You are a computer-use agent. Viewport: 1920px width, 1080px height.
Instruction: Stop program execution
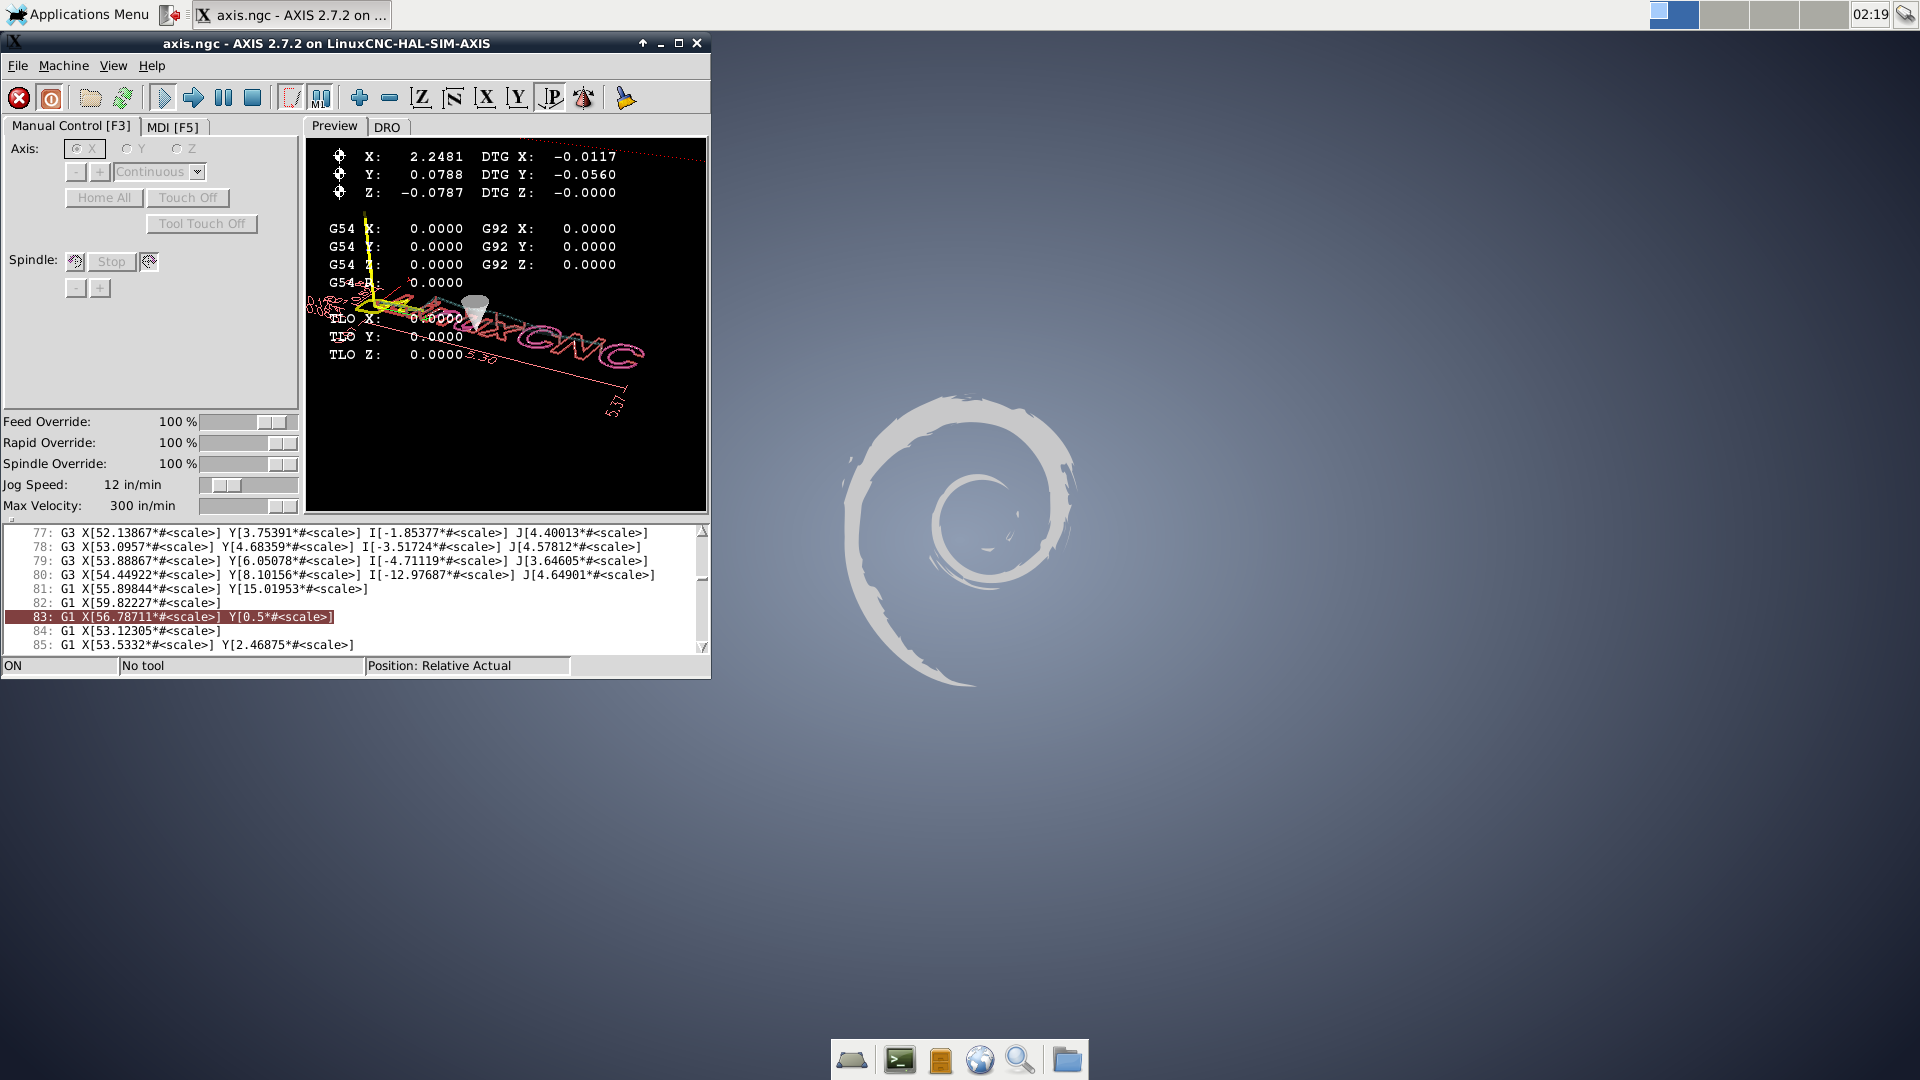point(253,98)
